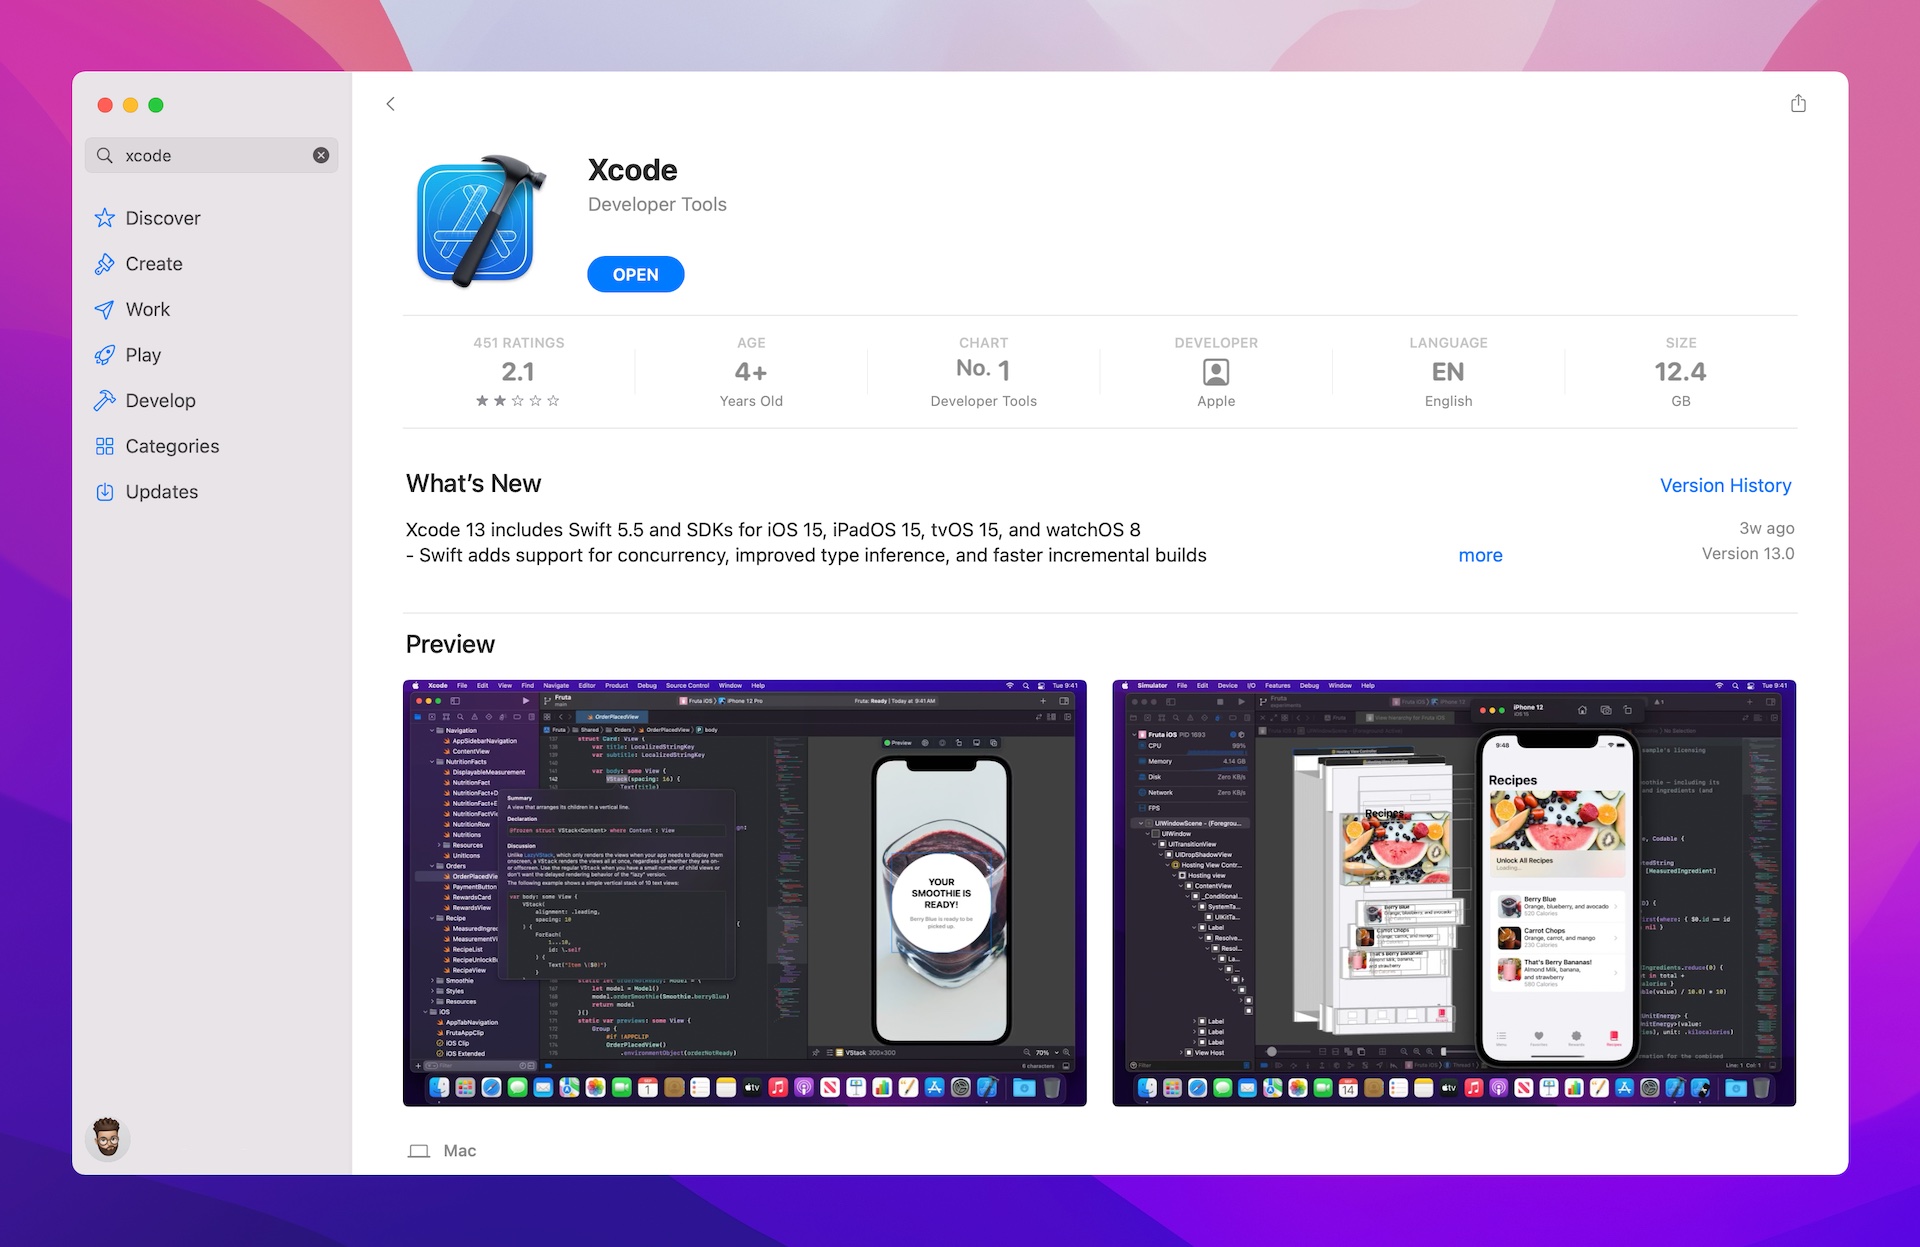1920x1247 pixels.
Task: Click the search input field
Action: click(x=211, y=155)
